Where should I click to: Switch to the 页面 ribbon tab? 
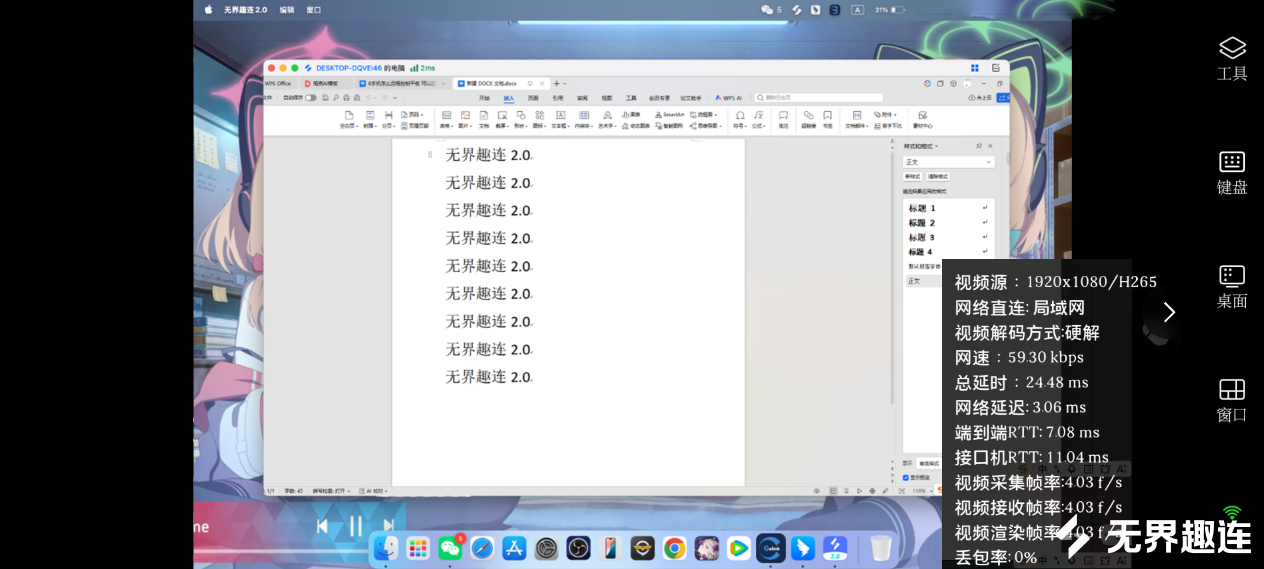(533, 98)
